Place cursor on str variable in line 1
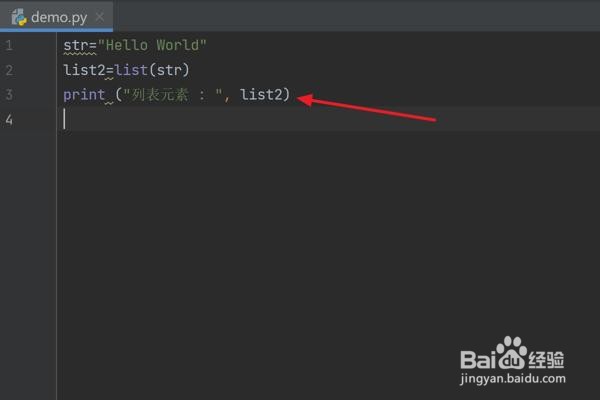Viewport: 600px width, 400px height. point(76,45)
